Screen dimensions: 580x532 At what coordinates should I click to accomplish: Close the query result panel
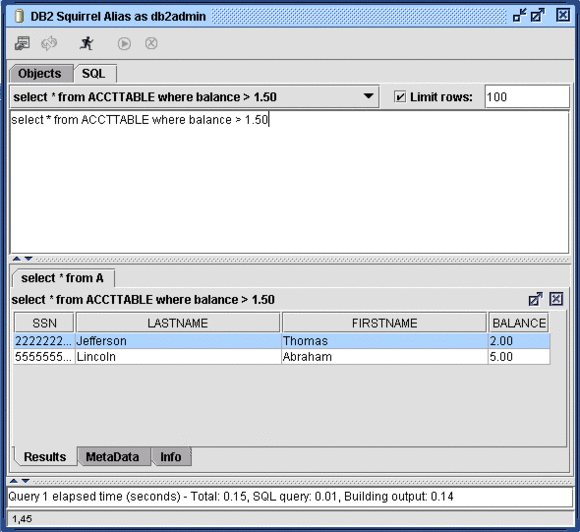pos(556,299)
